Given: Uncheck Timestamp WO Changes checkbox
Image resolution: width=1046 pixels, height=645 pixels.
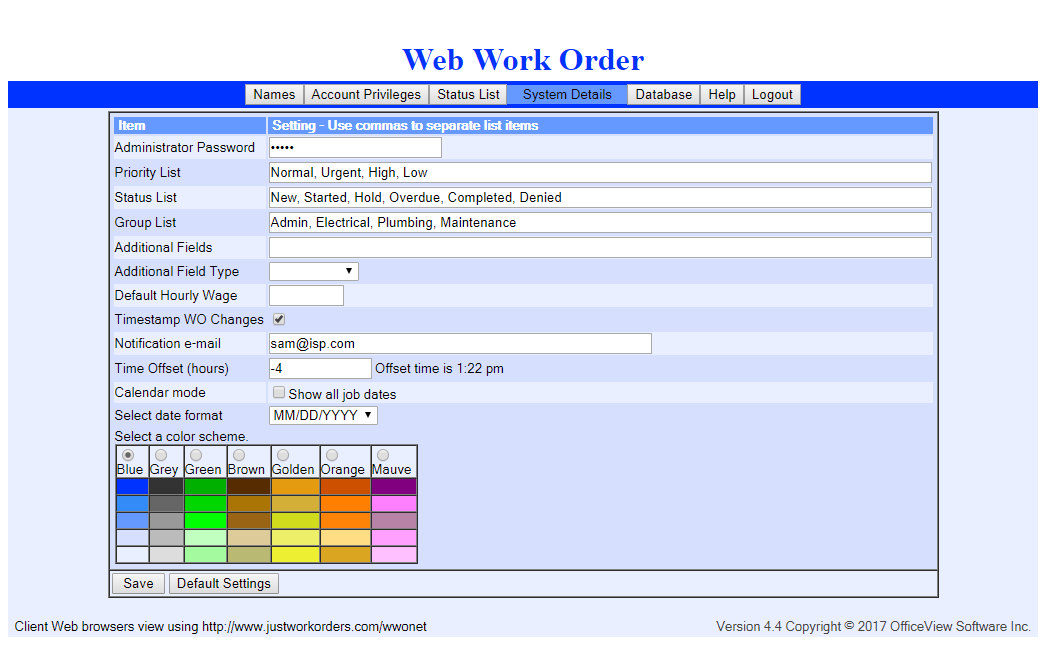Looking at the screenshot, I should point(279,320).
